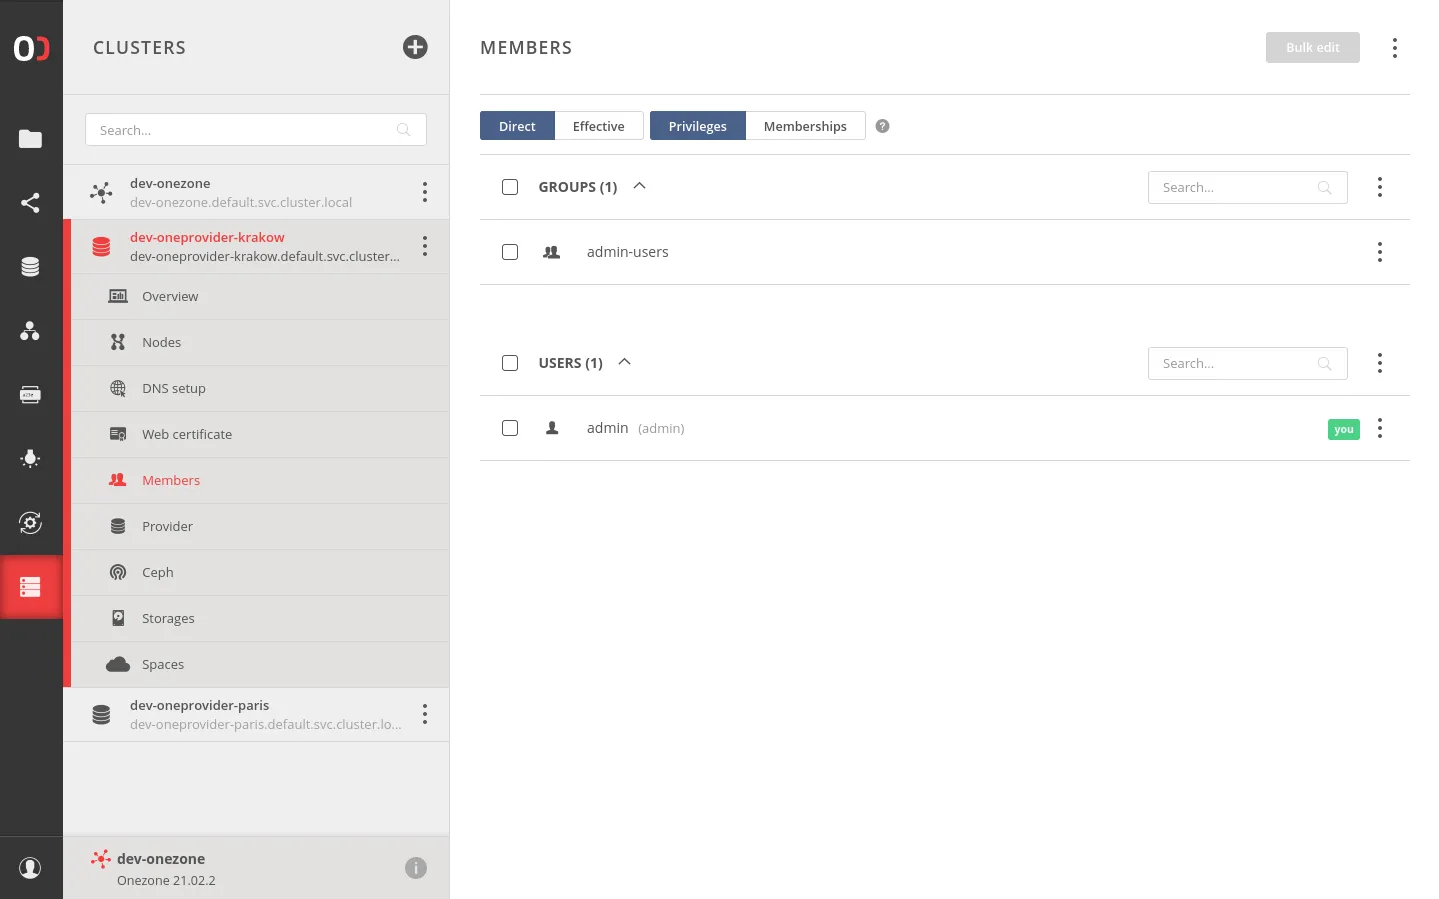1439x899 pixels.
Task: Open the Data section from the sidebar
Action: click(x=32, y=139)
